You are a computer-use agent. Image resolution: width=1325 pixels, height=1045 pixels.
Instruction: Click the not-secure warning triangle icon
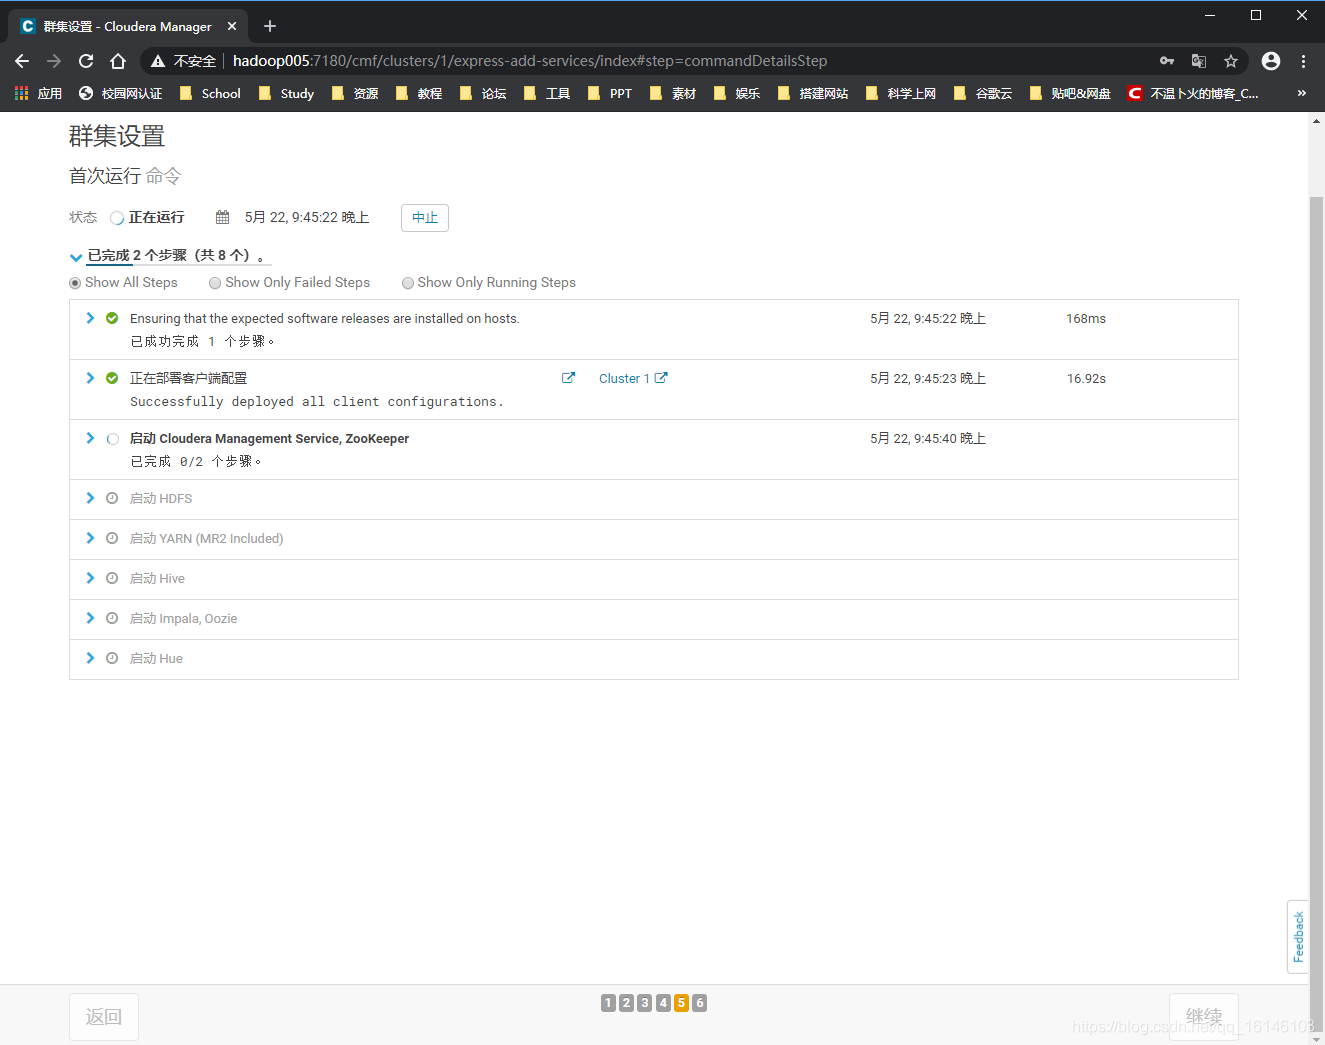coord(158,61)
